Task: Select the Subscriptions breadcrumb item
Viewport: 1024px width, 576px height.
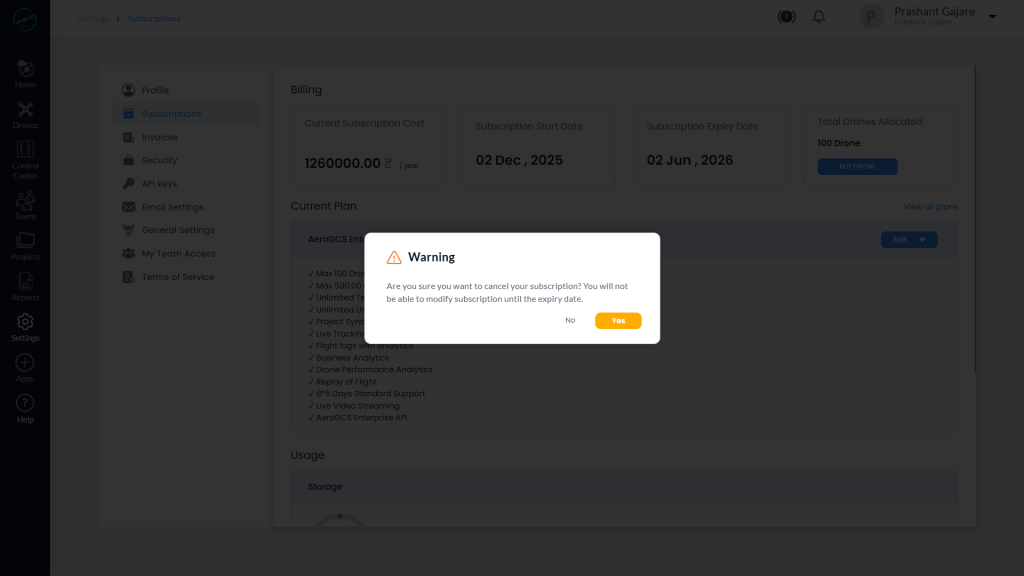Action: point(153,18)
